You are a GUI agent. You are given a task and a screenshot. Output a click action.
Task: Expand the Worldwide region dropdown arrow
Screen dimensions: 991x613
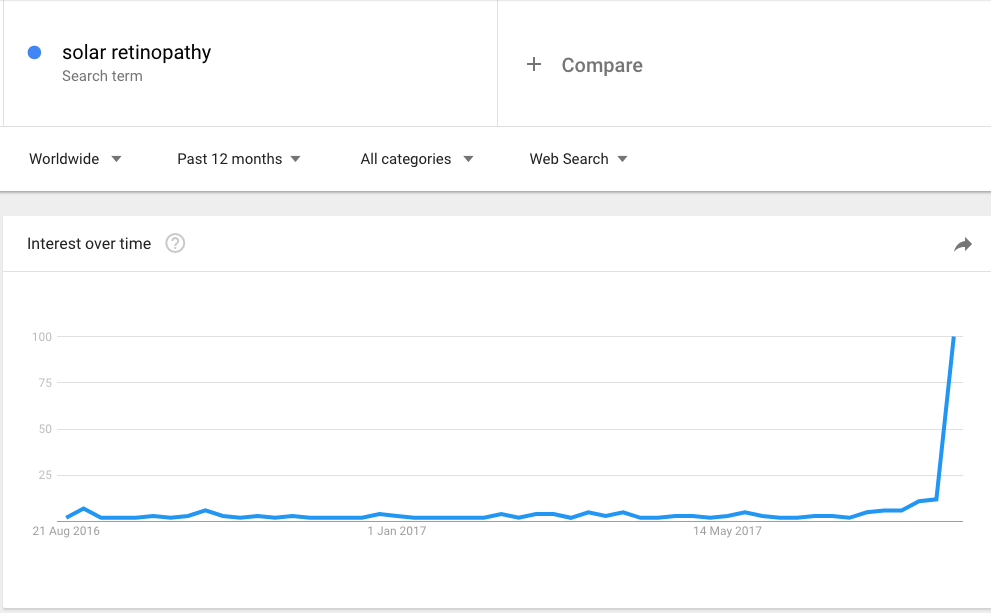point(116,159)
